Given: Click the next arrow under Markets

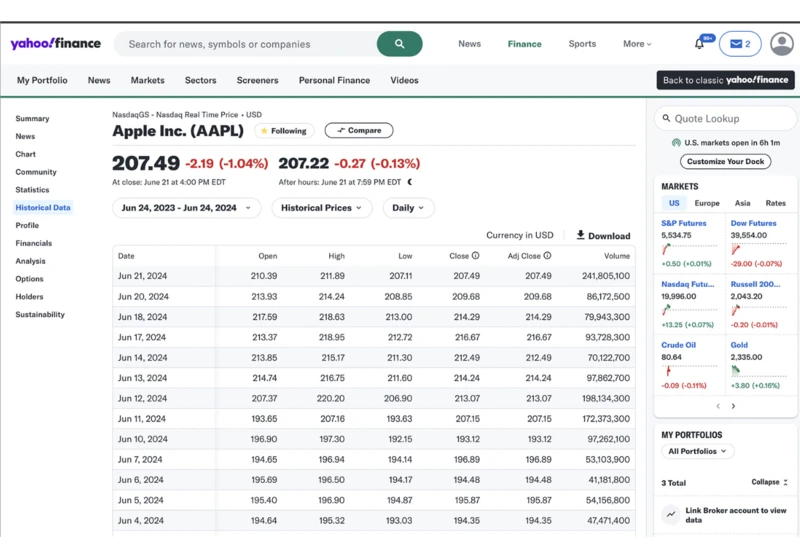Looking at the screenshot, I should (733, 406).
